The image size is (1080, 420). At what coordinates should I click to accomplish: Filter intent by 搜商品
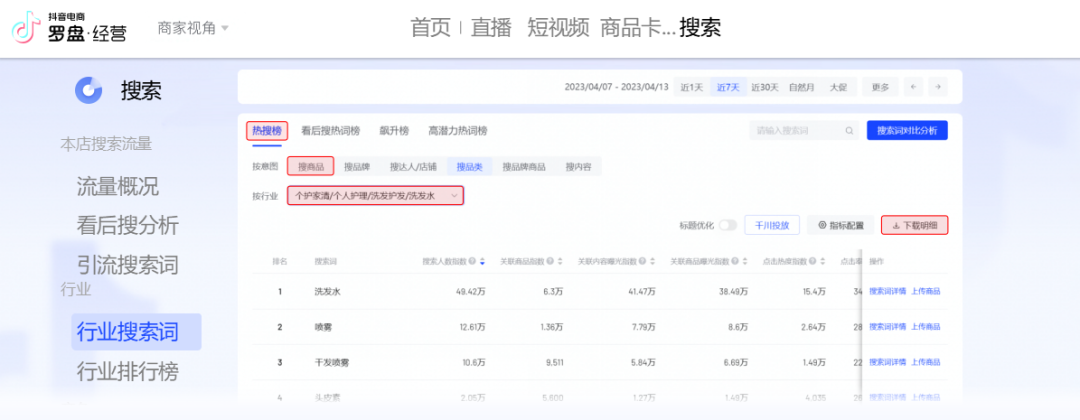coord(311,167)
